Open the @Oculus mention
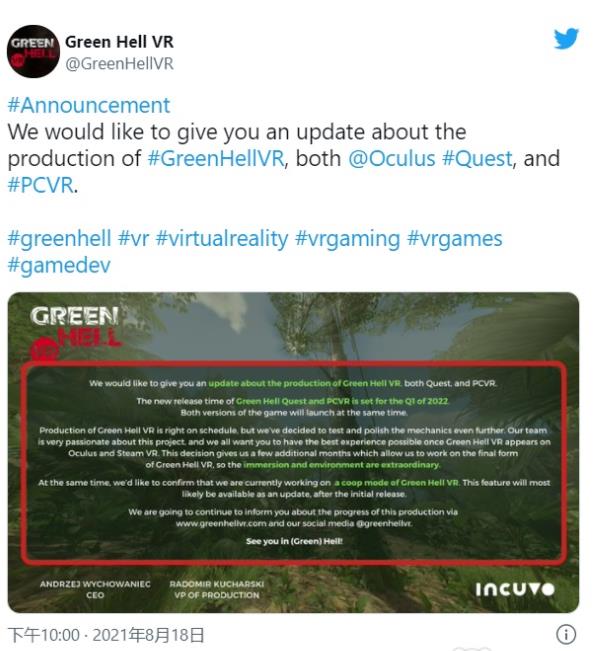The height and width of the screenshot is (651, 599). 391,159
